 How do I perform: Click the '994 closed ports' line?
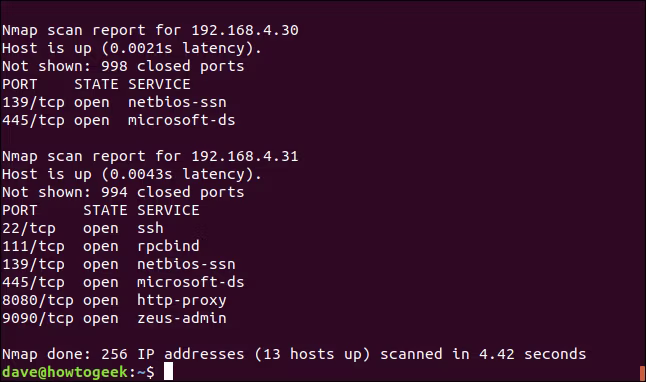[123, 192]
